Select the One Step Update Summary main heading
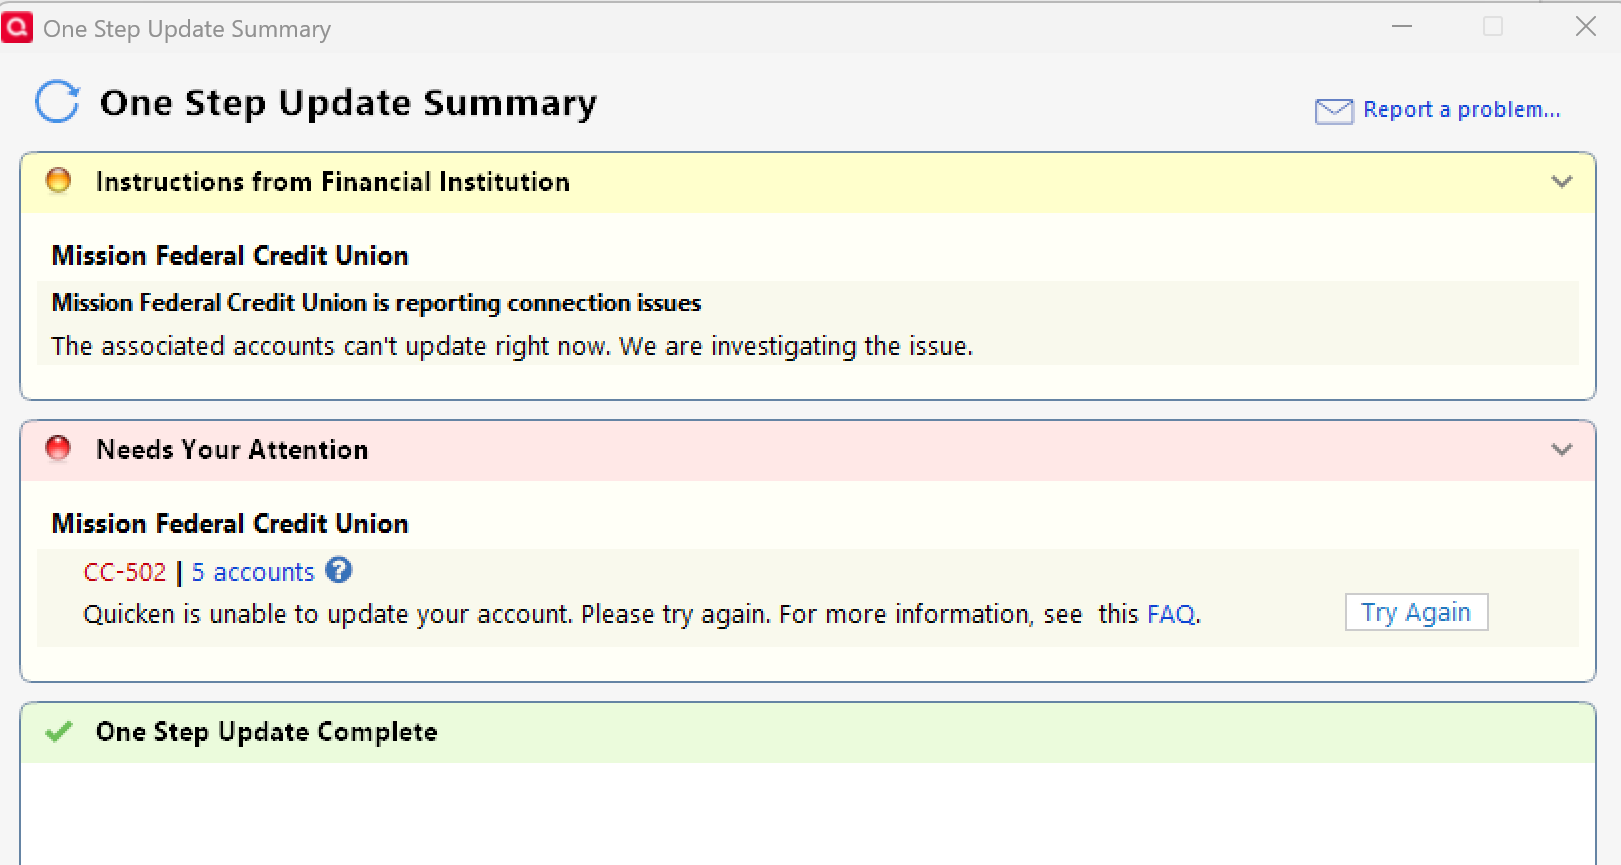1621x865 pixels. [348, 103]
